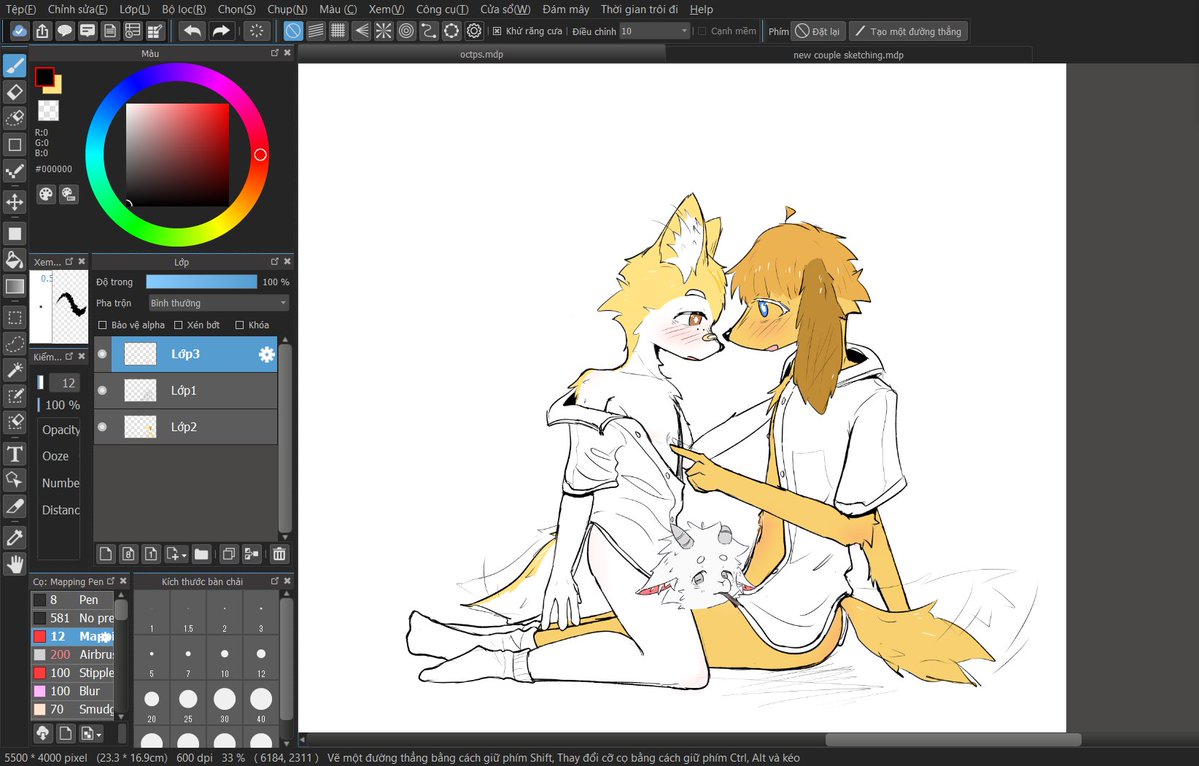Download cloud brush icon in brush panel

point(43,733)
